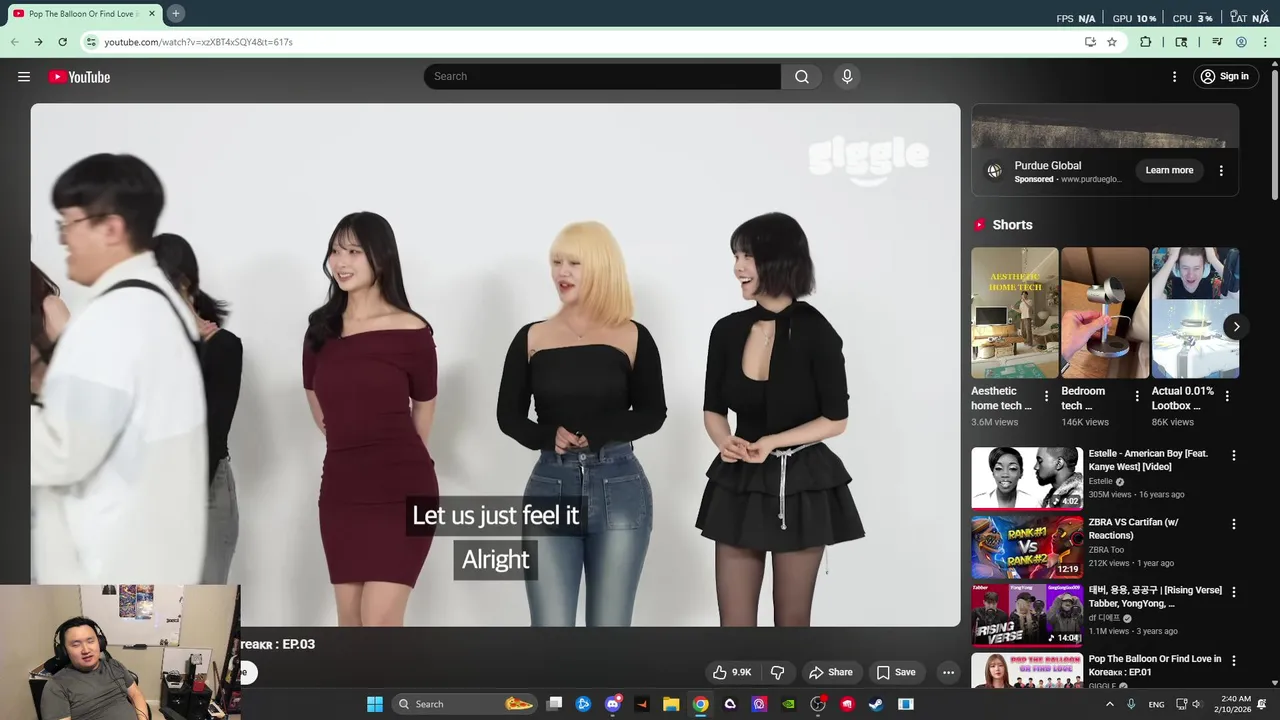Viewport: 1280px width, 720px height.
Task: Open the Actual 0.01% Lootbox Short
Action: point(1195,313)
